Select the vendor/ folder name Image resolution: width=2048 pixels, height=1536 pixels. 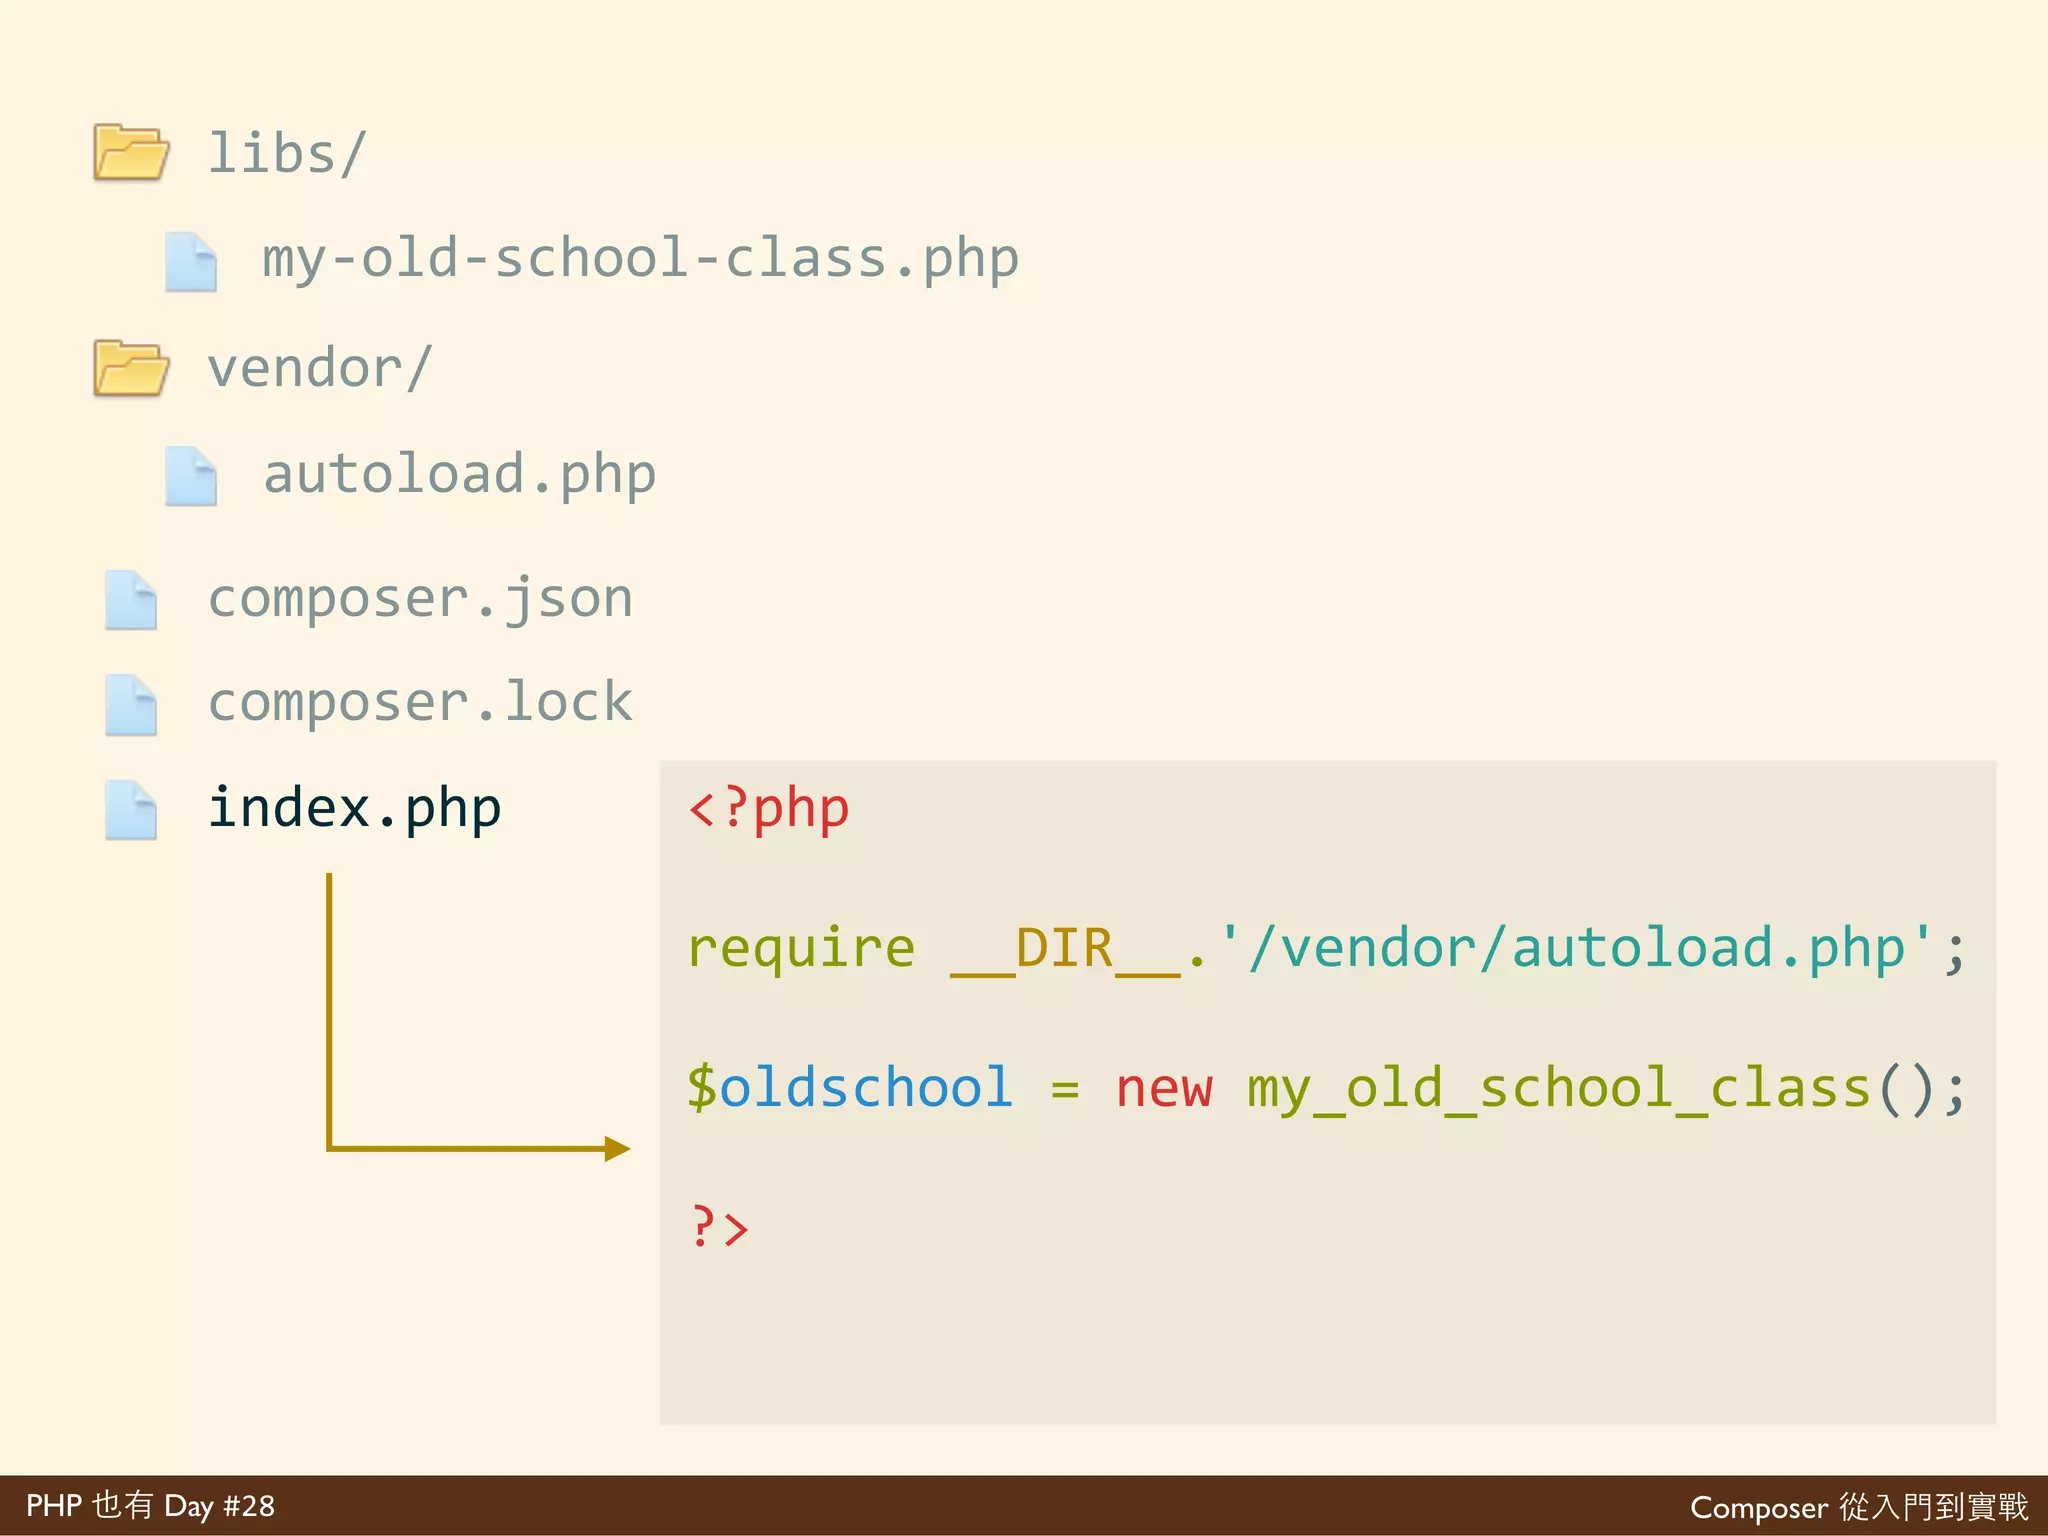coord(320,368)
